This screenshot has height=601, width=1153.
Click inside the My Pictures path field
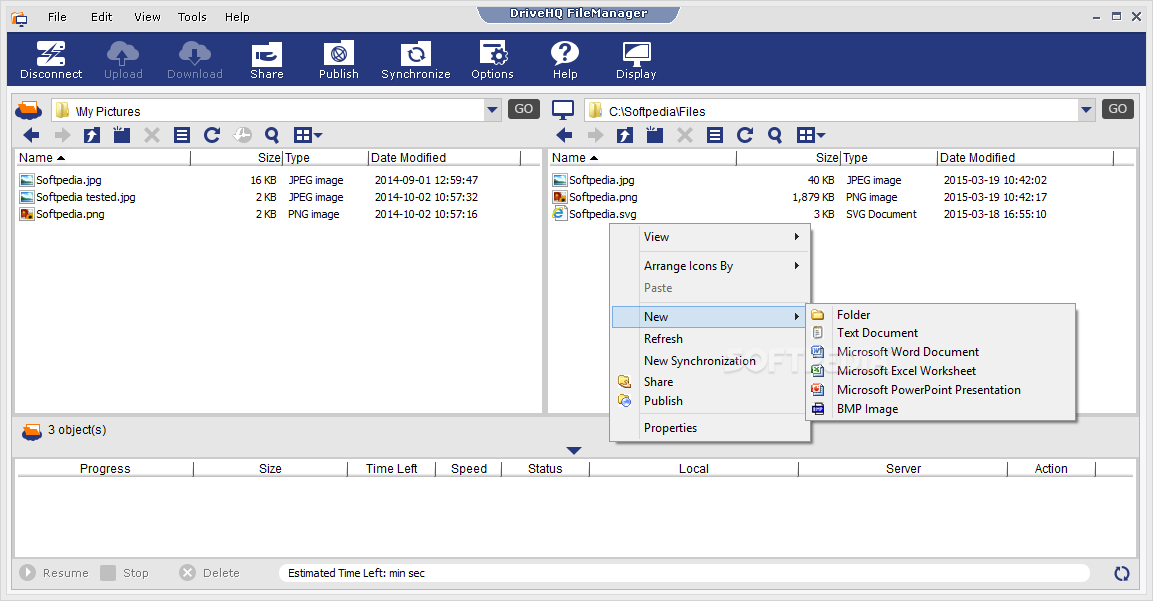point(268,111)
